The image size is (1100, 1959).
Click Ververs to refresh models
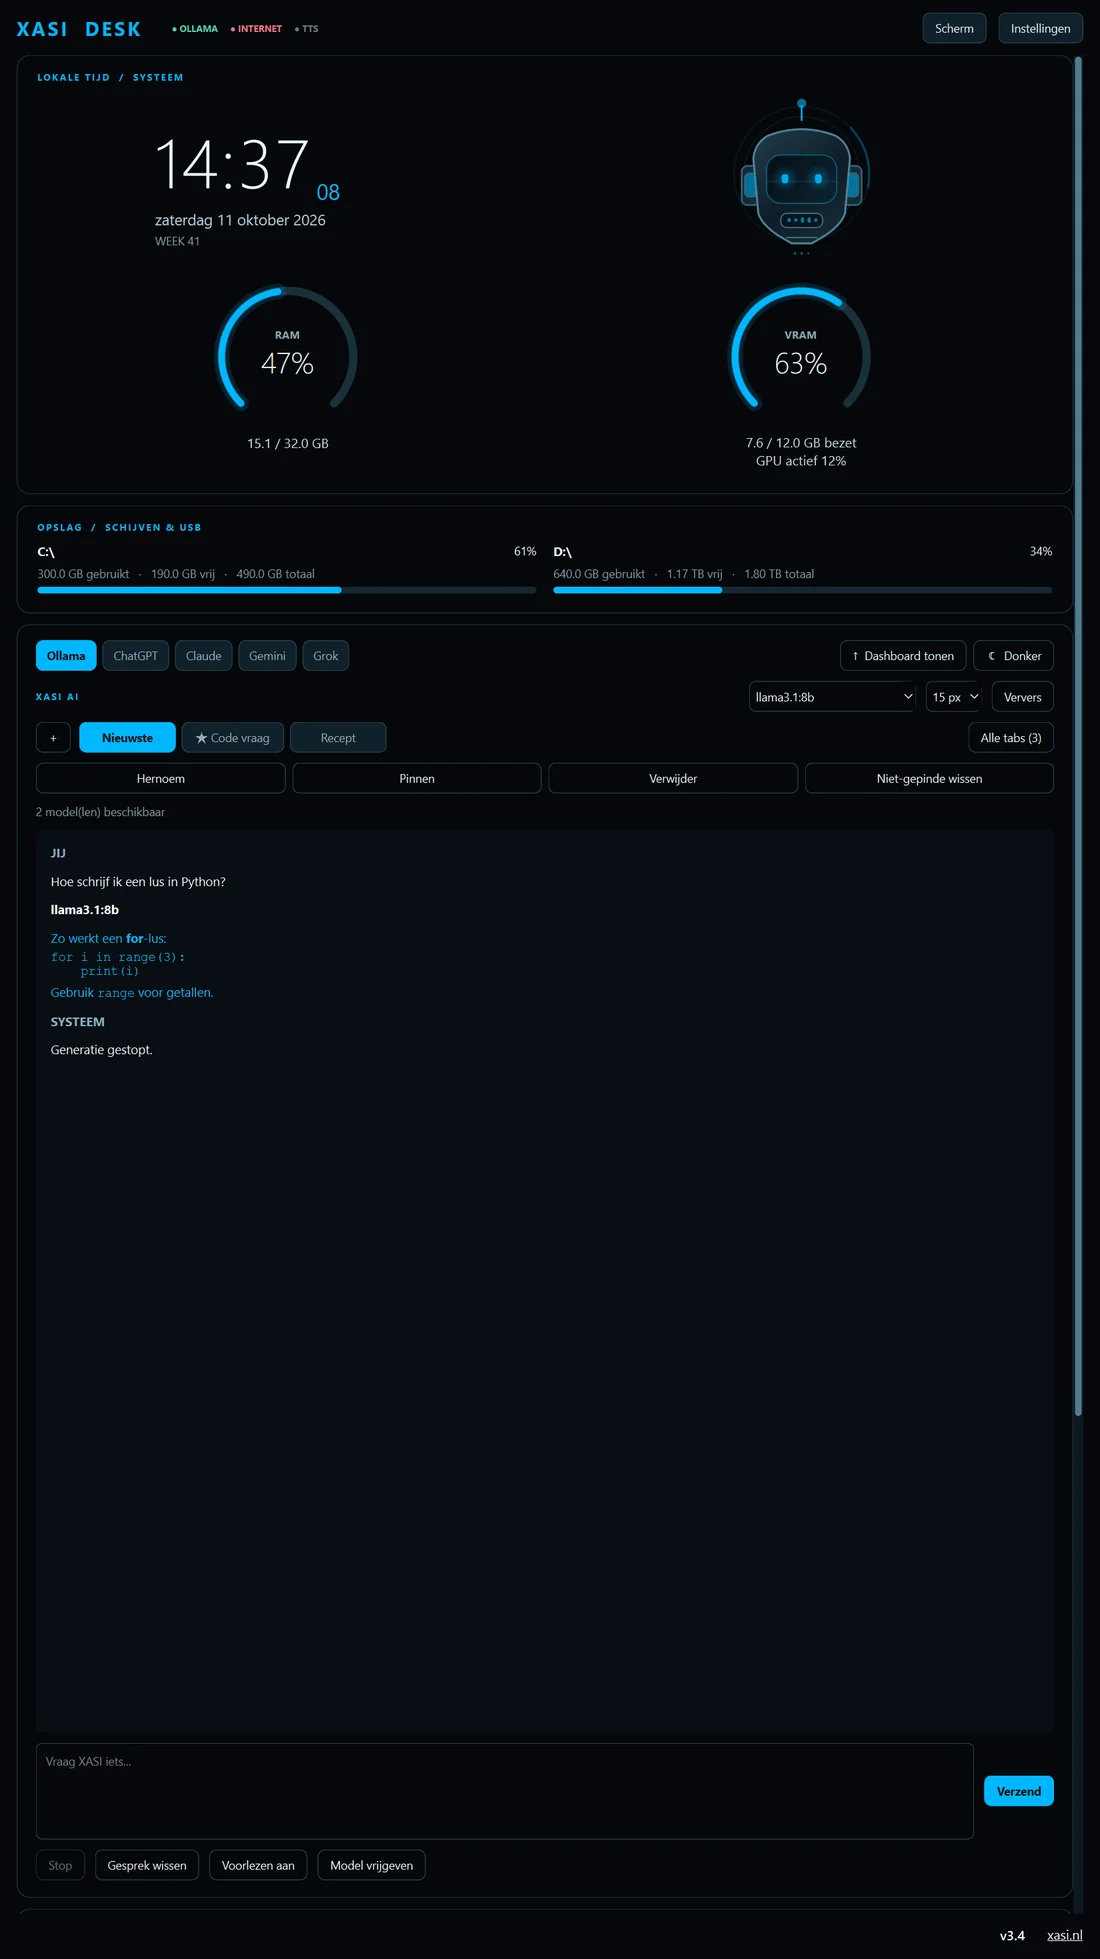click(1022, 697)
